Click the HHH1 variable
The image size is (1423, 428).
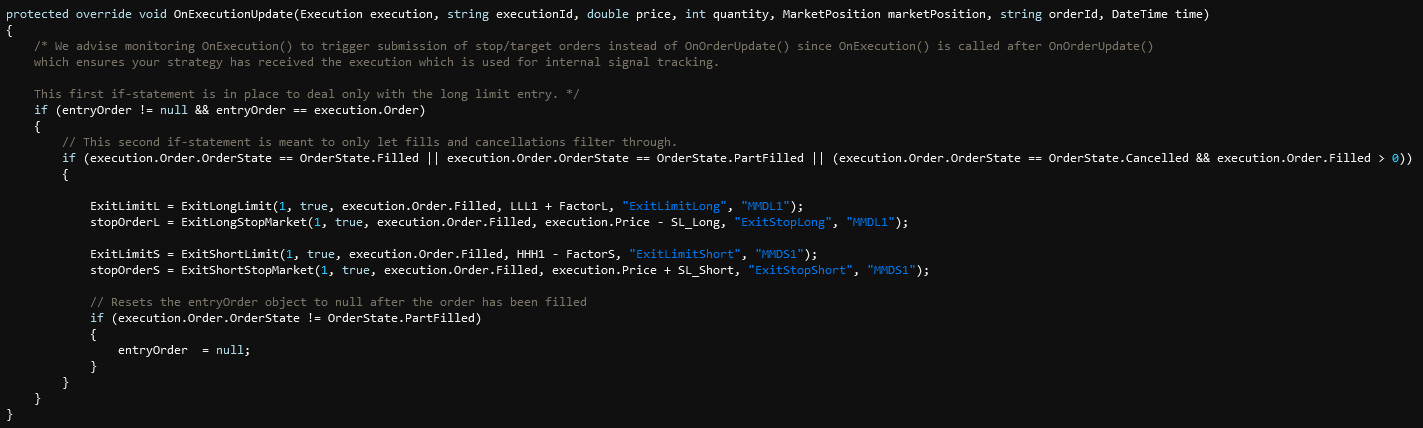531,253
